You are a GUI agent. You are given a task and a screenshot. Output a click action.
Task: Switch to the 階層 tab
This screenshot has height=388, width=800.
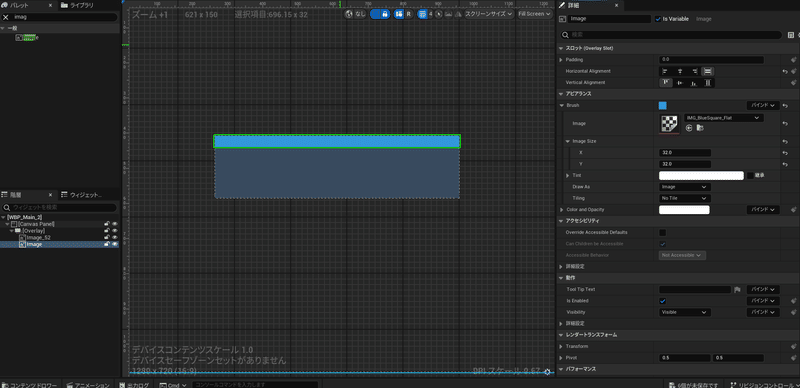pyautogui.click(x=16, y=195)
